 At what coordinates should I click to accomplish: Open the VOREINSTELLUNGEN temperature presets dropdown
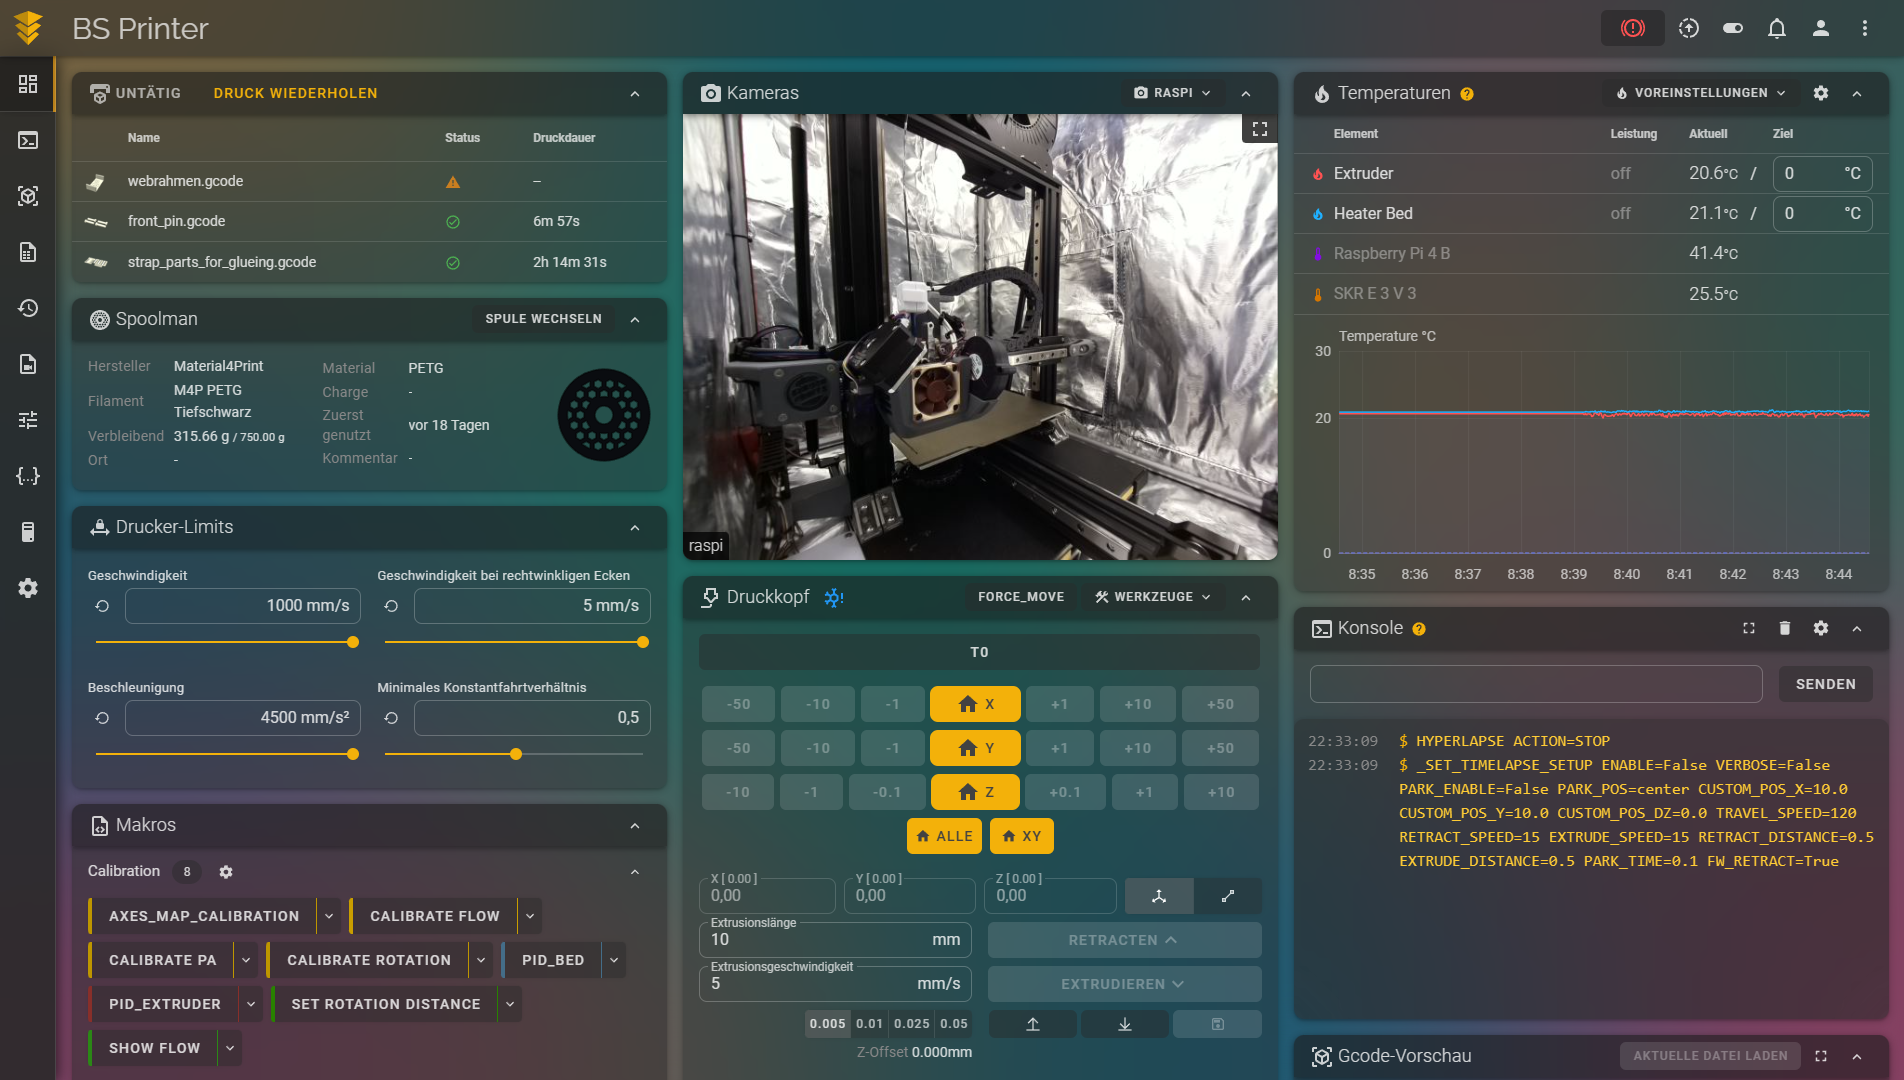coord(1699,92)
